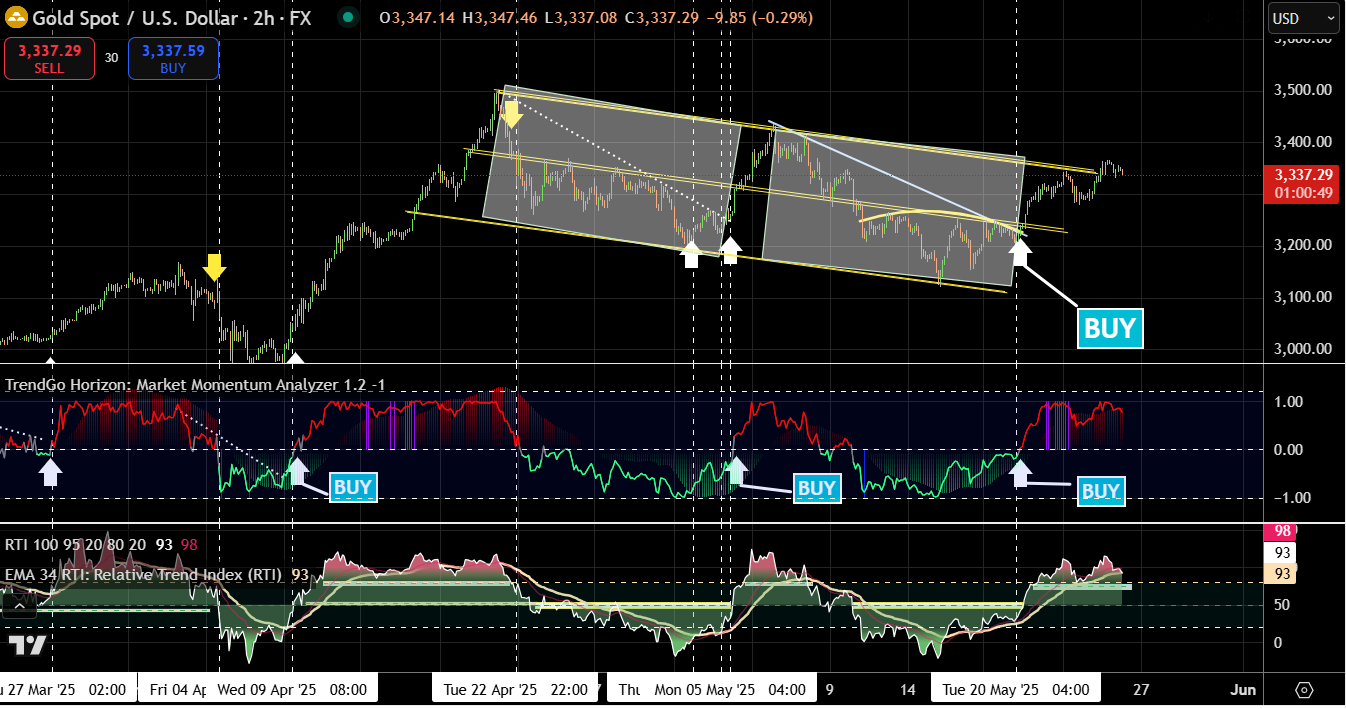Collapse indicator legend with chevron button
The height and width of the screenshot is (709, 1346).
18,605
